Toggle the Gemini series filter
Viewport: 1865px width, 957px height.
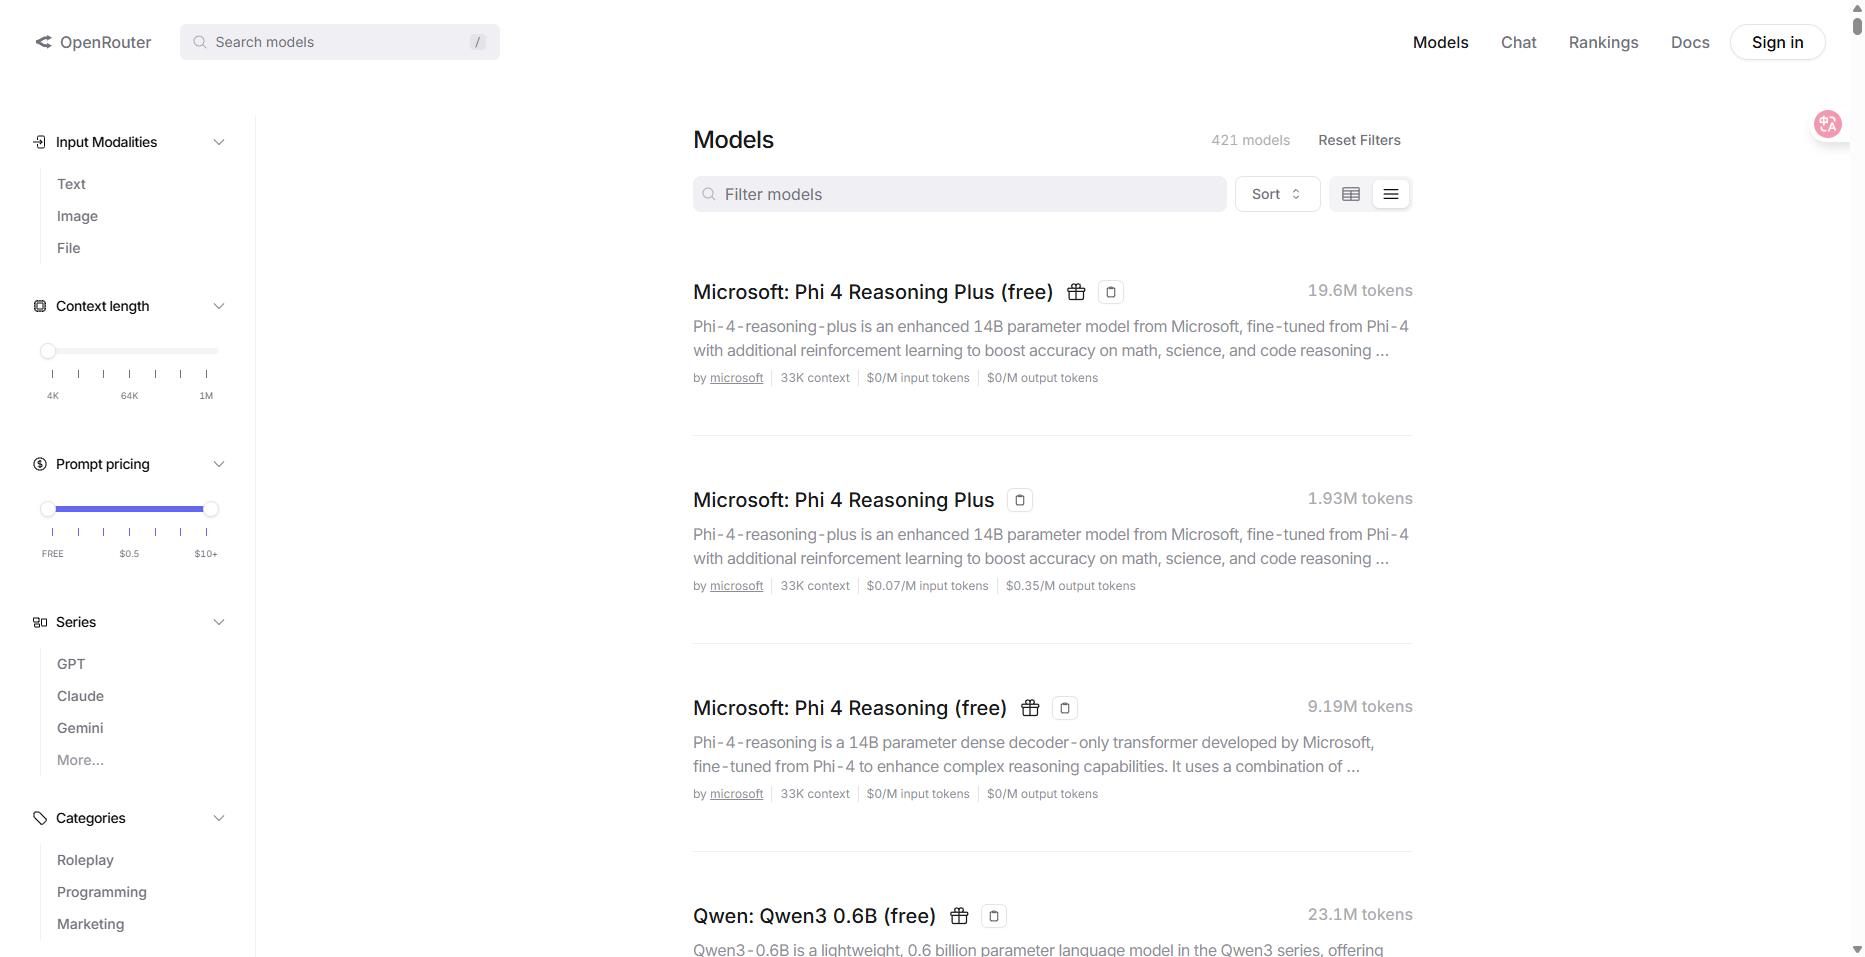(x=80, y=728)
